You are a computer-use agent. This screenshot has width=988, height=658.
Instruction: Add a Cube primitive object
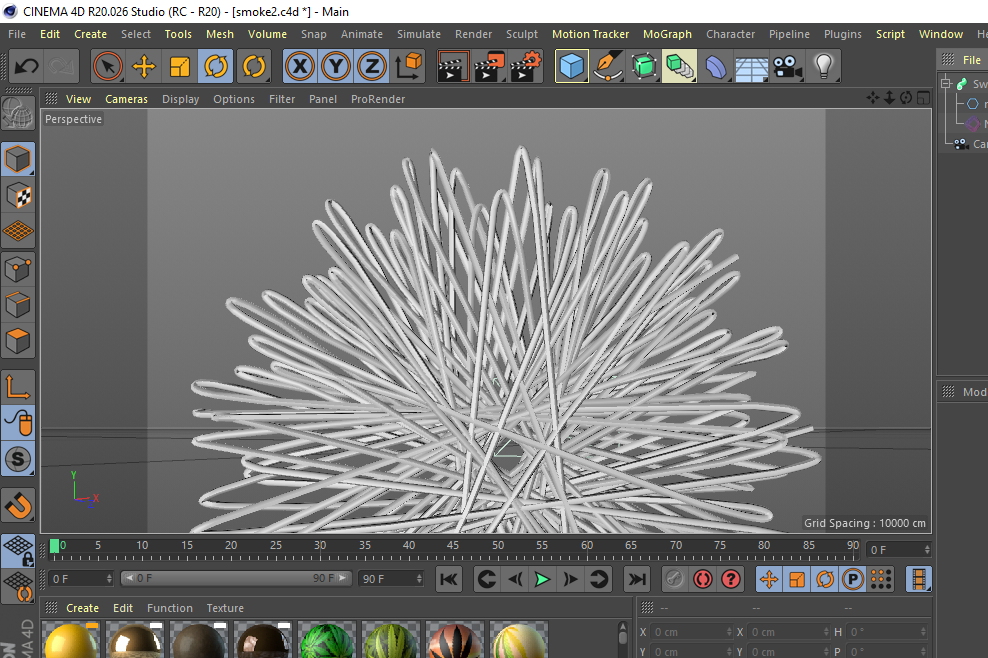[572, 66]
